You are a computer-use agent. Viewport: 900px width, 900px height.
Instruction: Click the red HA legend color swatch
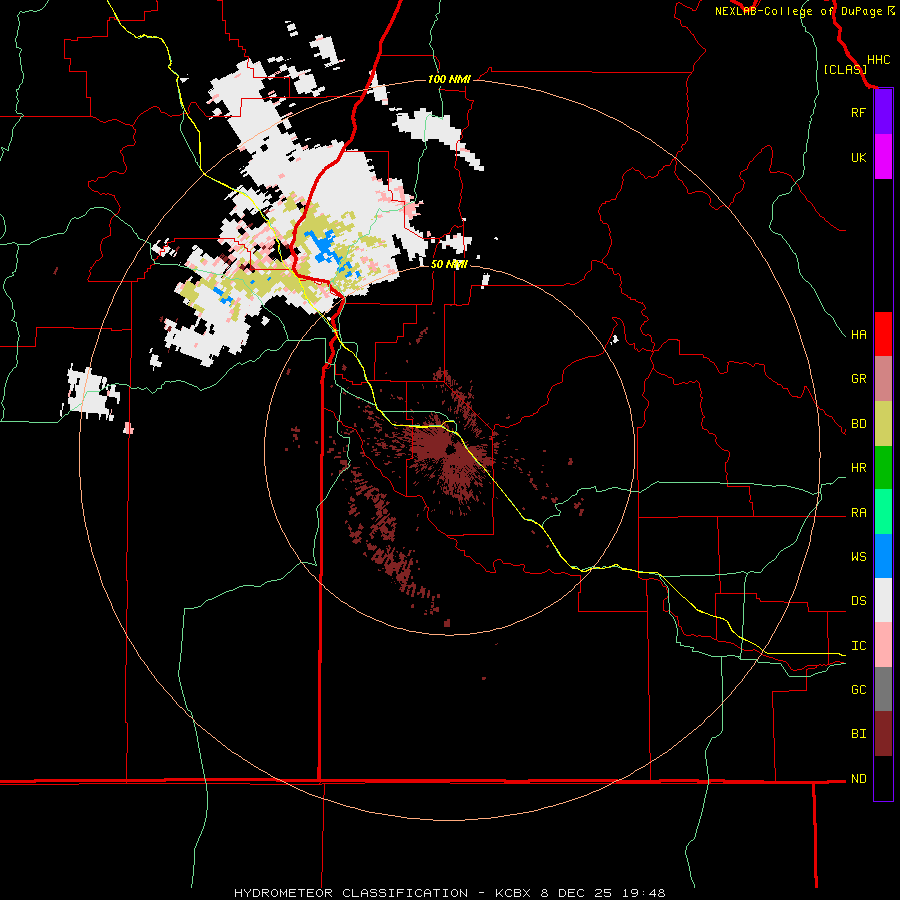click(883, 334)
